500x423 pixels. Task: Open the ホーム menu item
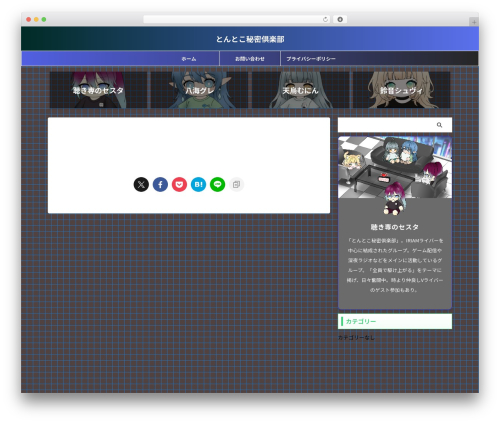[x=189, y=59]
